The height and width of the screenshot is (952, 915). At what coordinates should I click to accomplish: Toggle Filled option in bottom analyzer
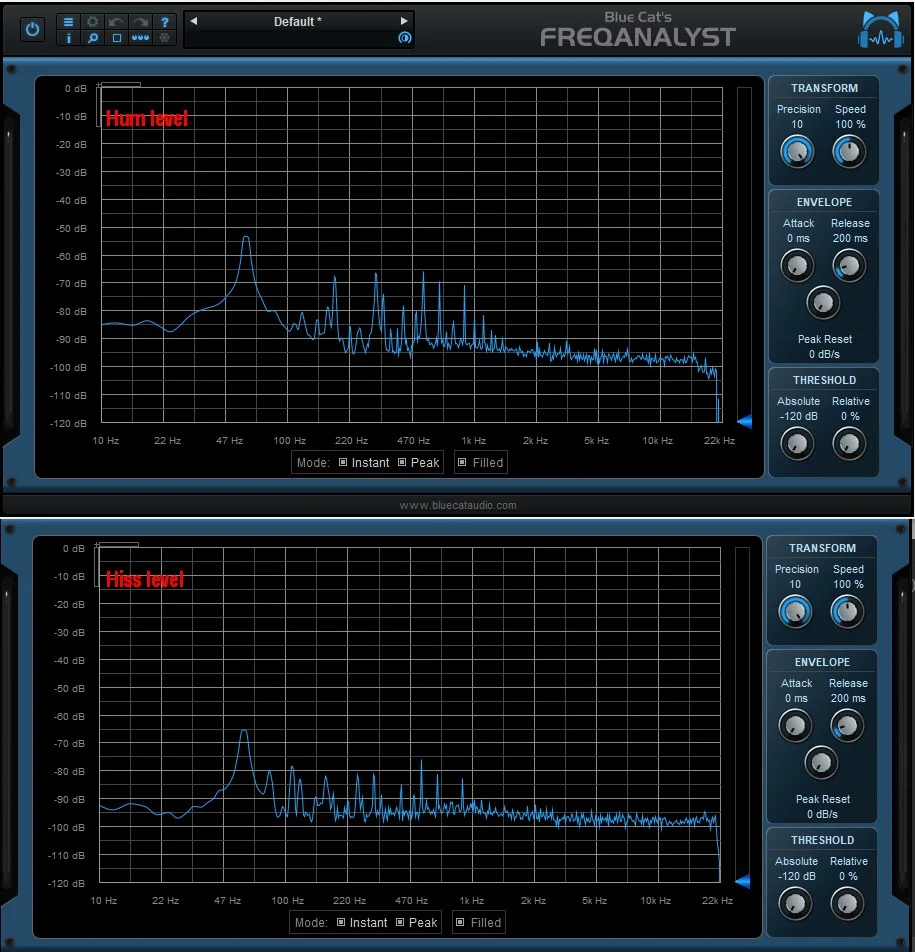[478, 923]
